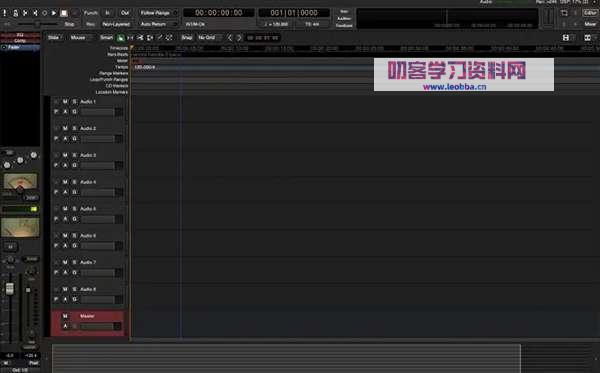Click the session summary overview bar

click(286, 358)
